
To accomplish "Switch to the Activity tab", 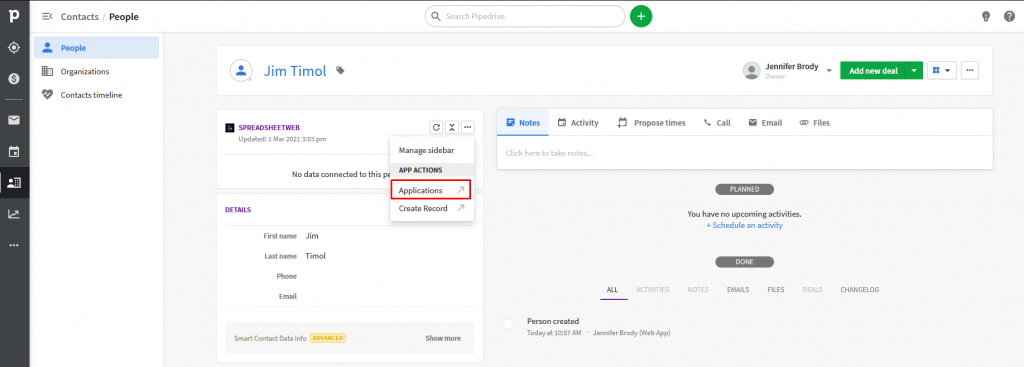I will [x=578, y=122].
